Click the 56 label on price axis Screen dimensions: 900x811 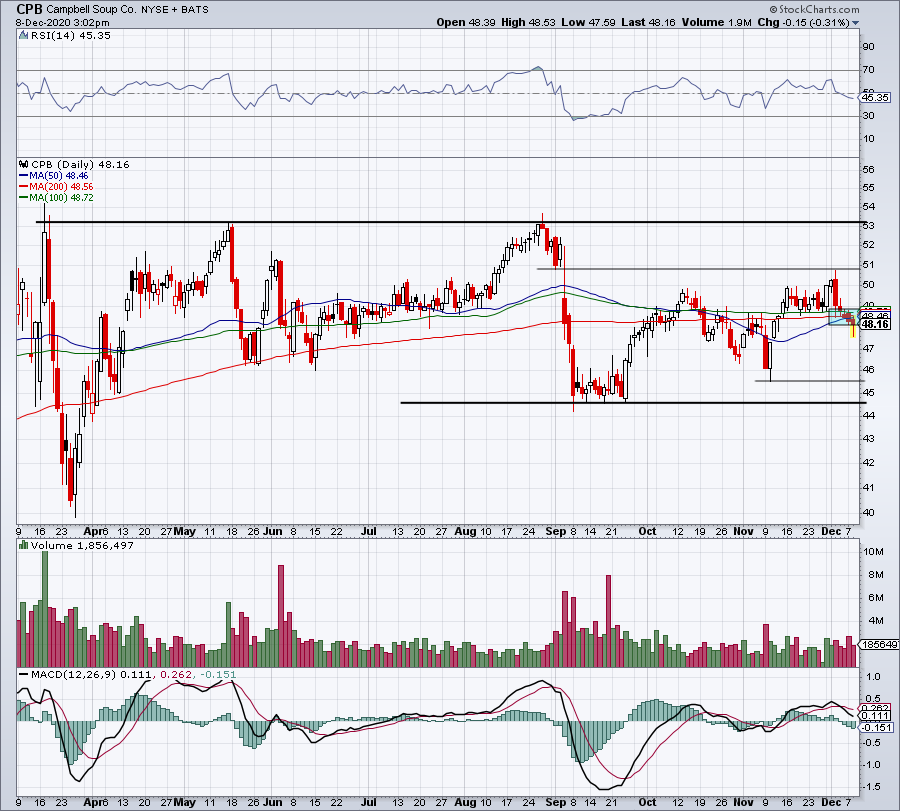tap(868, 169)
